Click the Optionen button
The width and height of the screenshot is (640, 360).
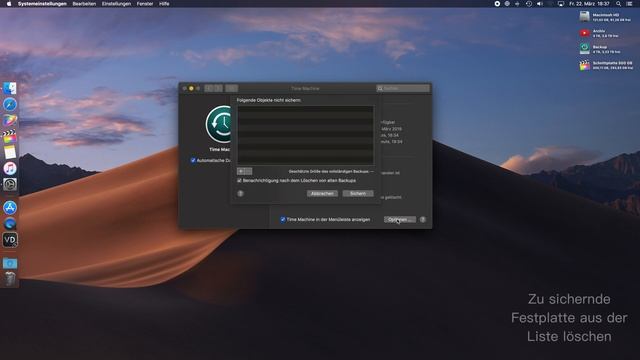[400, 220]
